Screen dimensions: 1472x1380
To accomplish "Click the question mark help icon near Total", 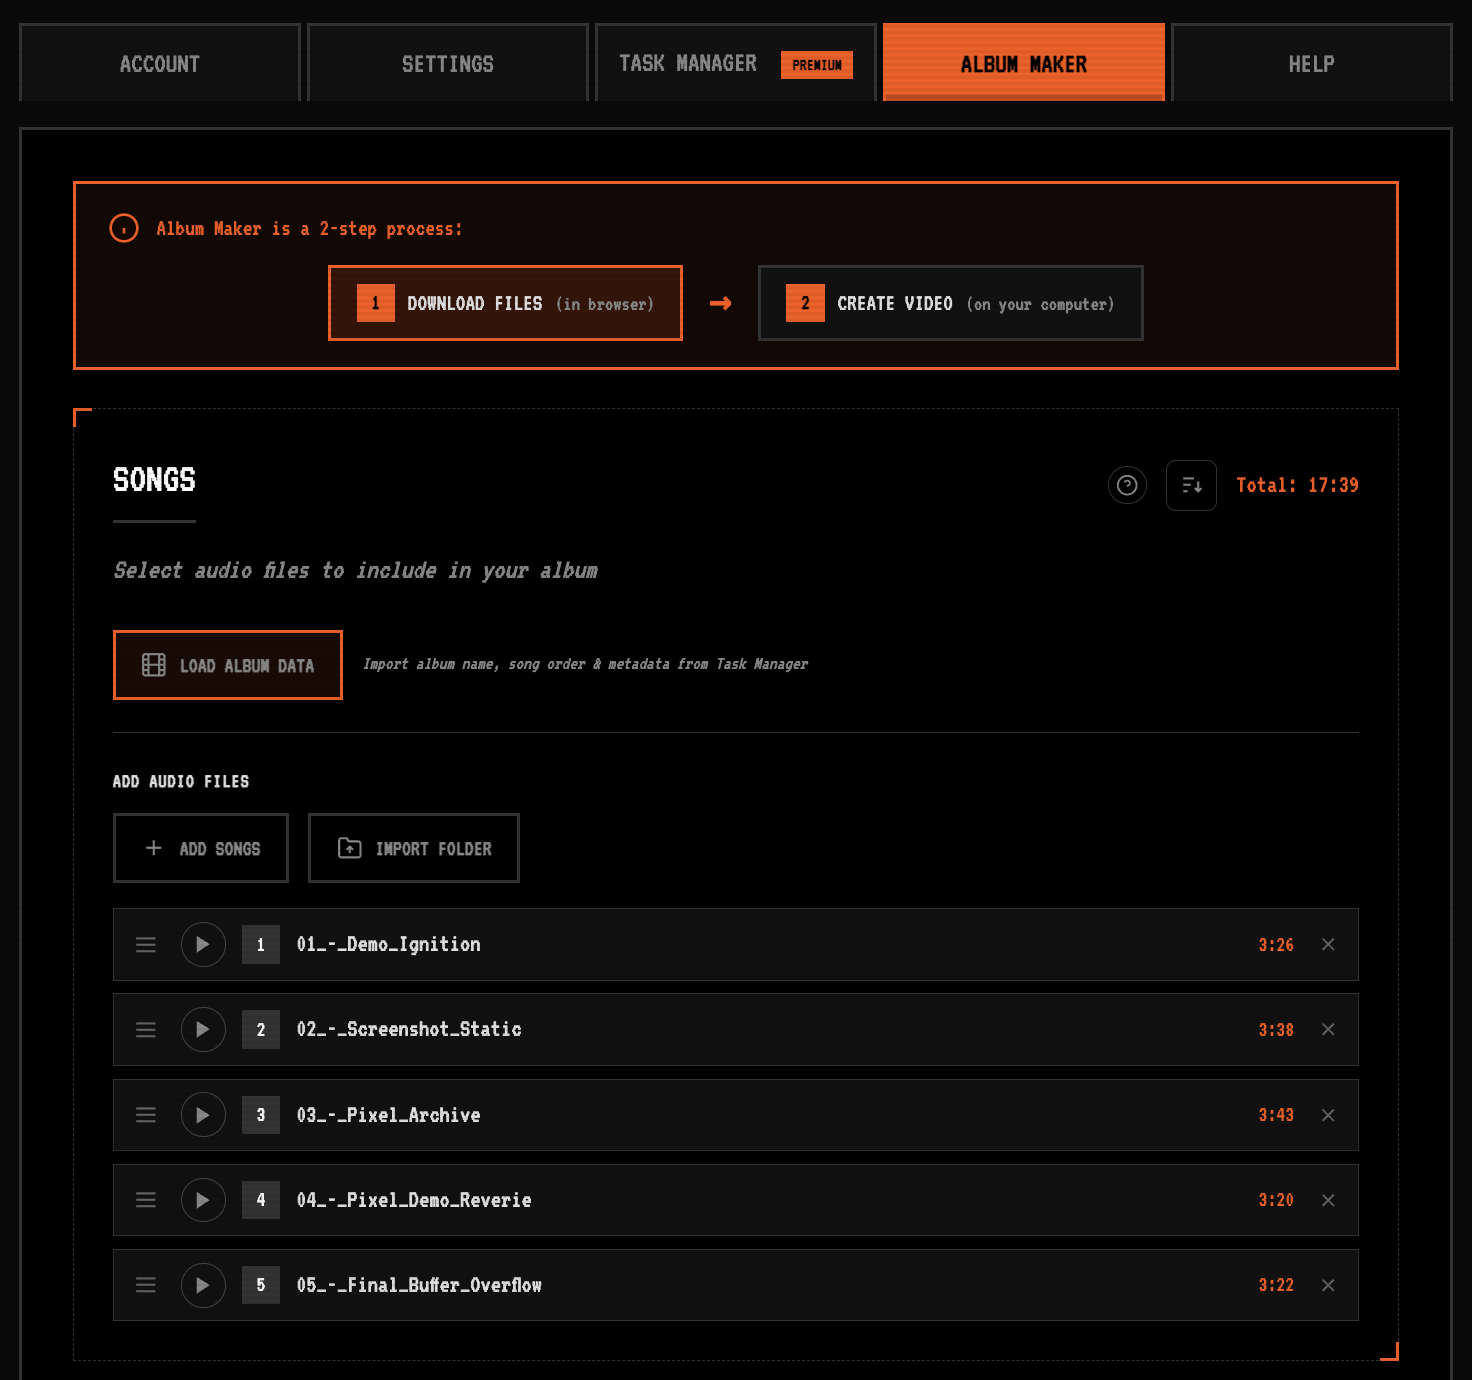I will pyautogui.click(x=1127, y=485).
